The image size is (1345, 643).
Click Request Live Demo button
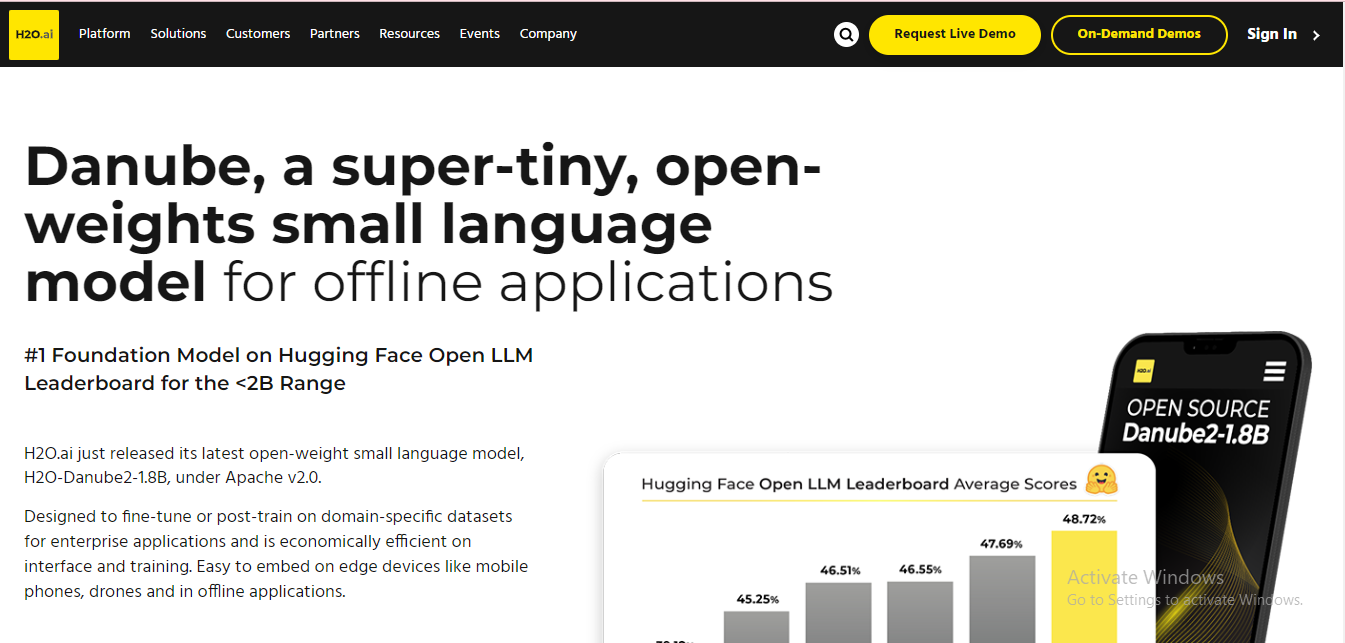[x=955, y=34]
